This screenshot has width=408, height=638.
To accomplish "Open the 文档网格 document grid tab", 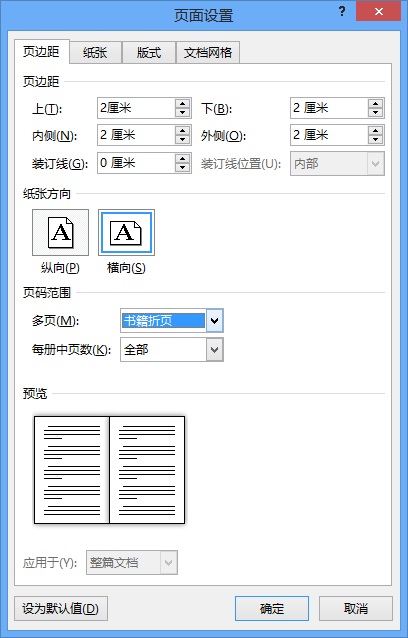I will (x=207, y=52).
